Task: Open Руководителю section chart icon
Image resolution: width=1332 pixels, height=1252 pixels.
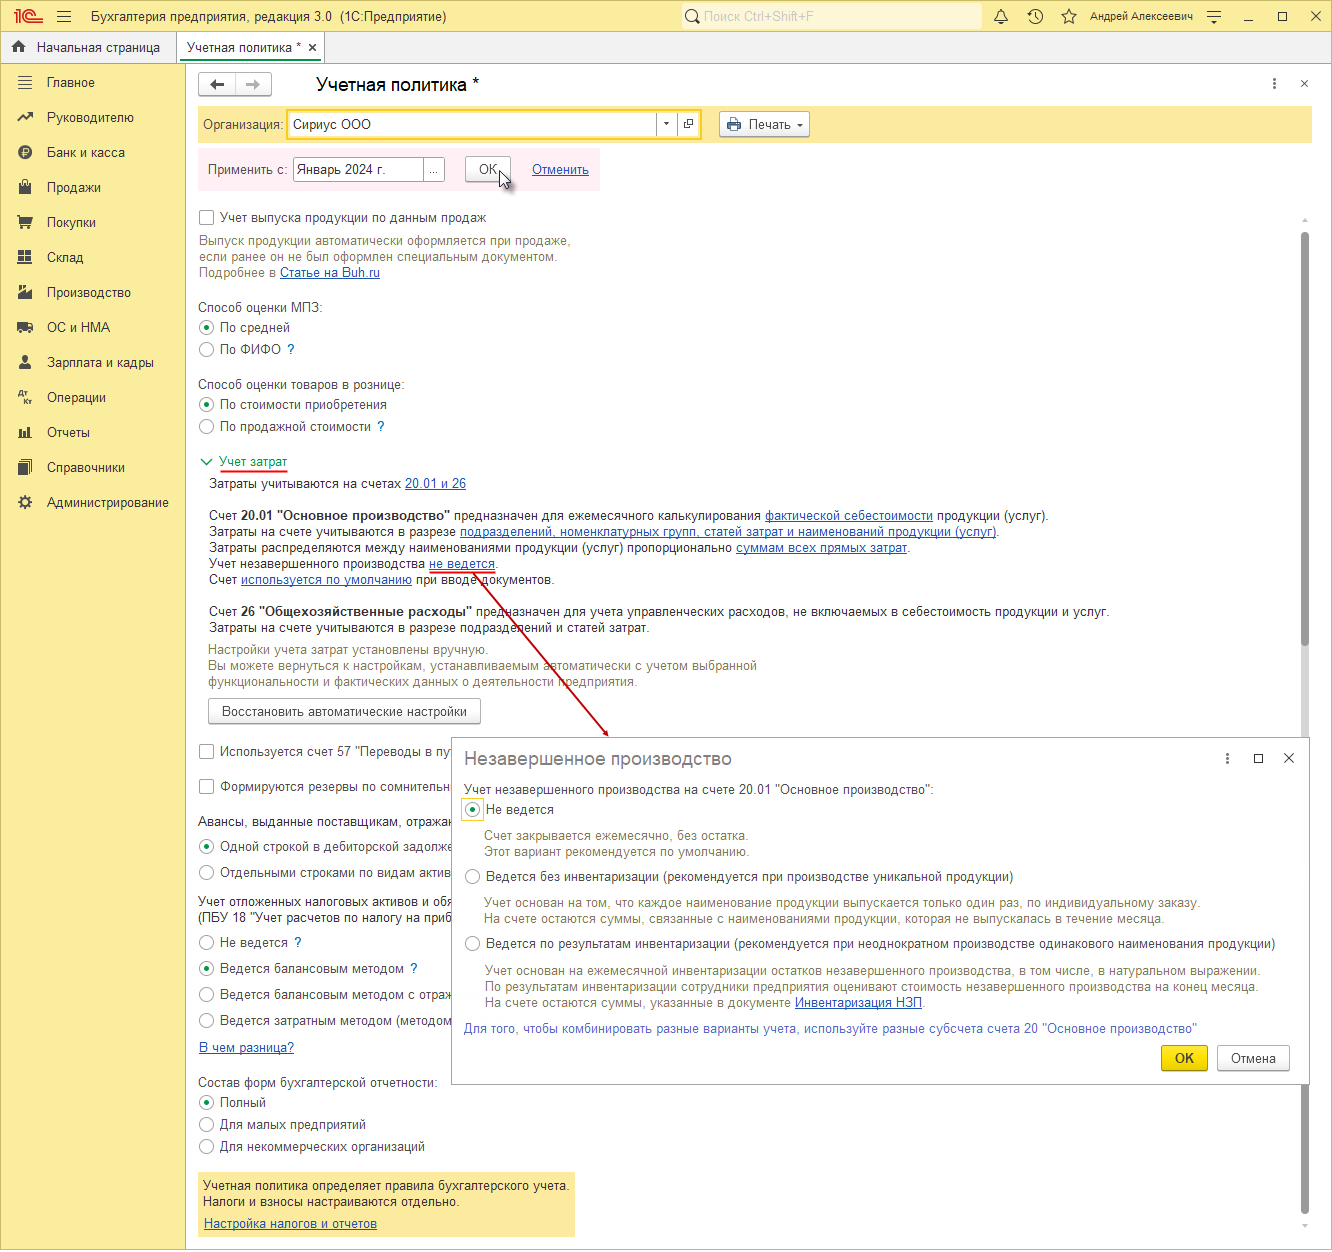Action: [25, 117]
